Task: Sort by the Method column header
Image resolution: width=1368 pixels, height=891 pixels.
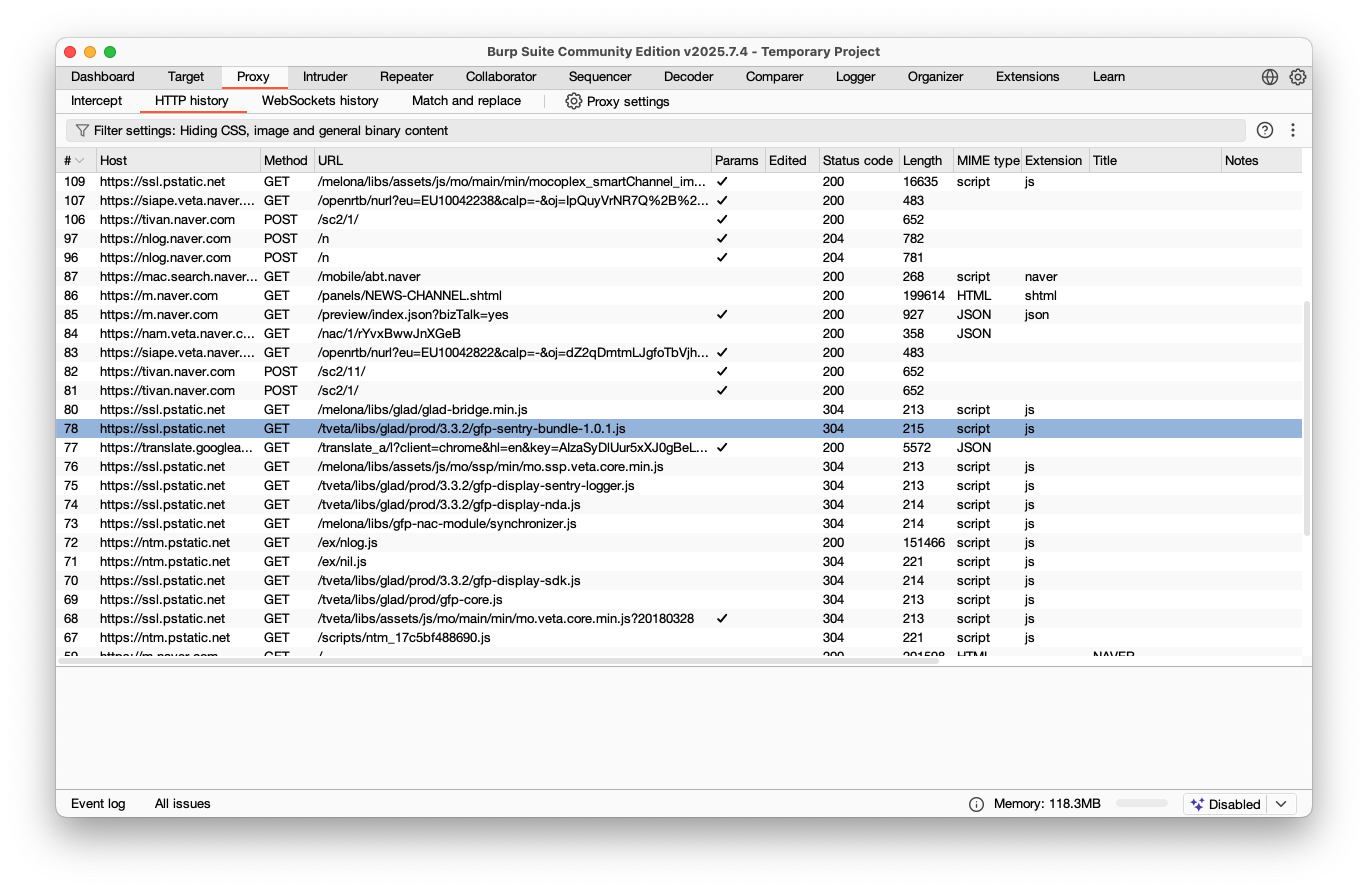Action: pyautogui.click(x=287, y=161)
